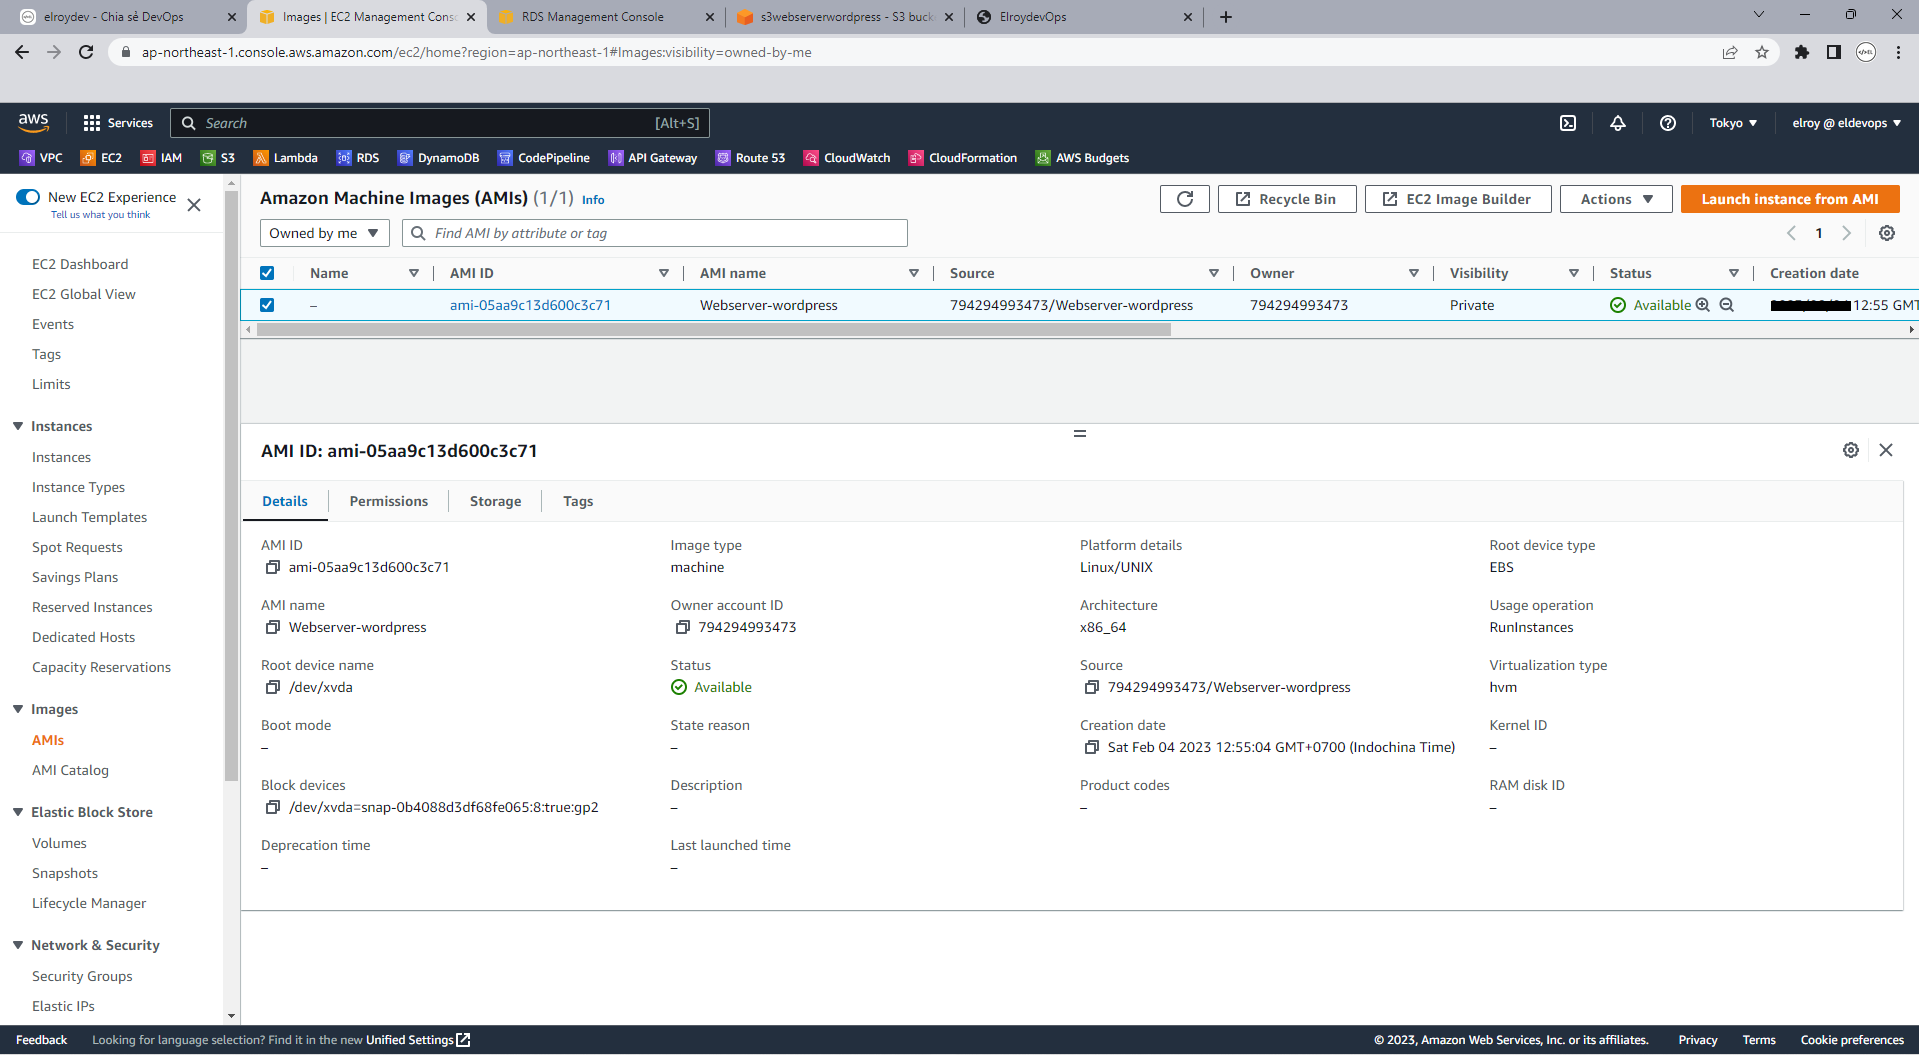The height and width of the screenshot is (1055, 1919).
Task: Open the RDS shortcut in favorites bar
Action: pos(358,158)
